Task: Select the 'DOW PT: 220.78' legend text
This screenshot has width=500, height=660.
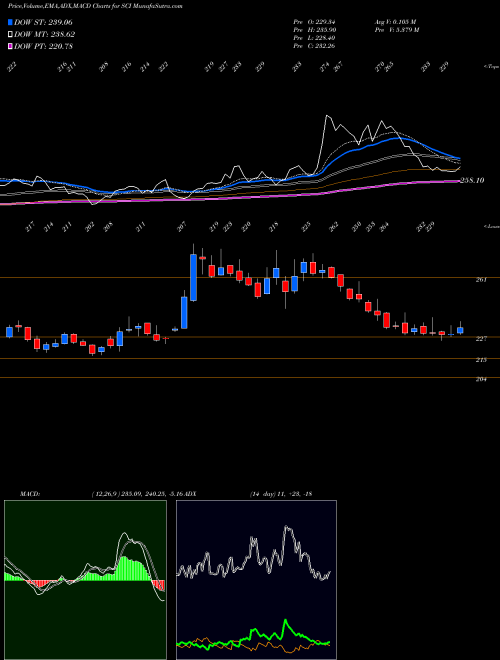Action: point(43,46)
